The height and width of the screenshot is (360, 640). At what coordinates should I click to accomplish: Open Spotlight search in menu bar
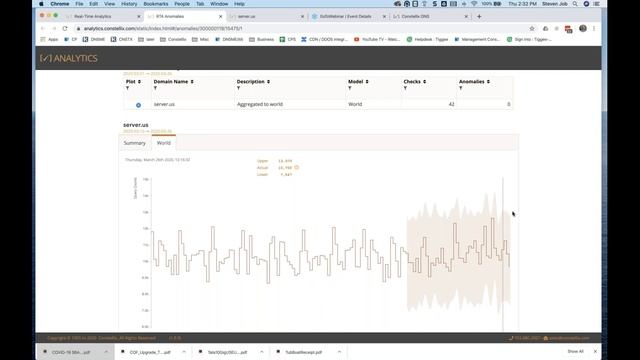coord(575,4)
